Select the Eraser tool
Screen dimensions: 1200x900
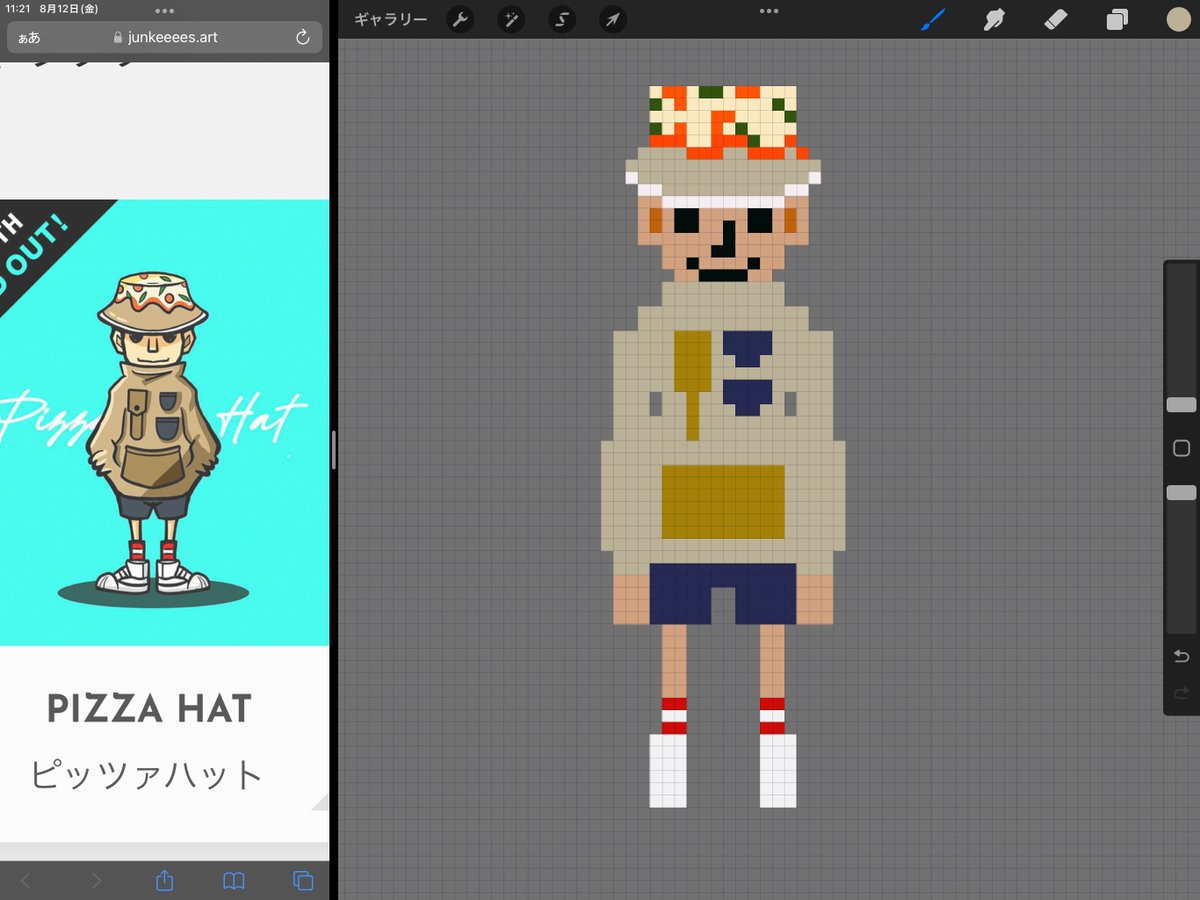click(x=1056, y=19)
